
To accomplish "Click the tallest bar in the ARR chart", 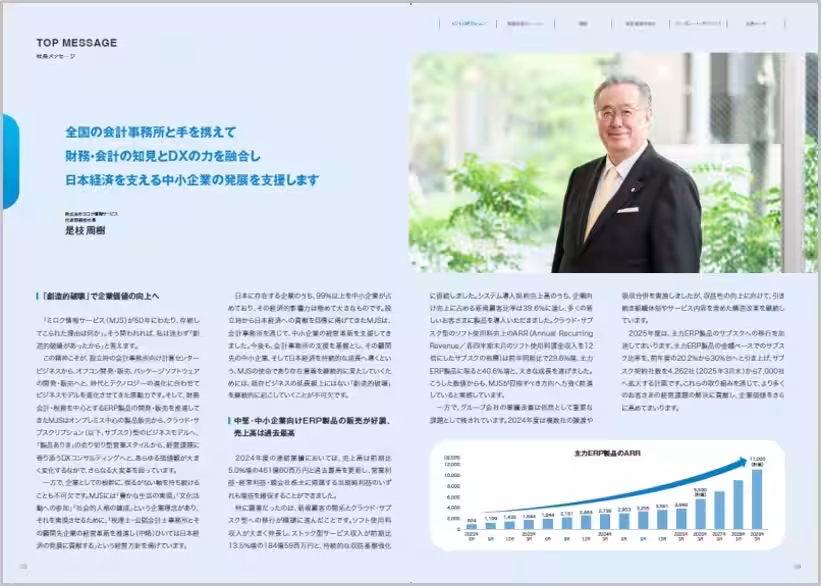I will coord(756,505).
